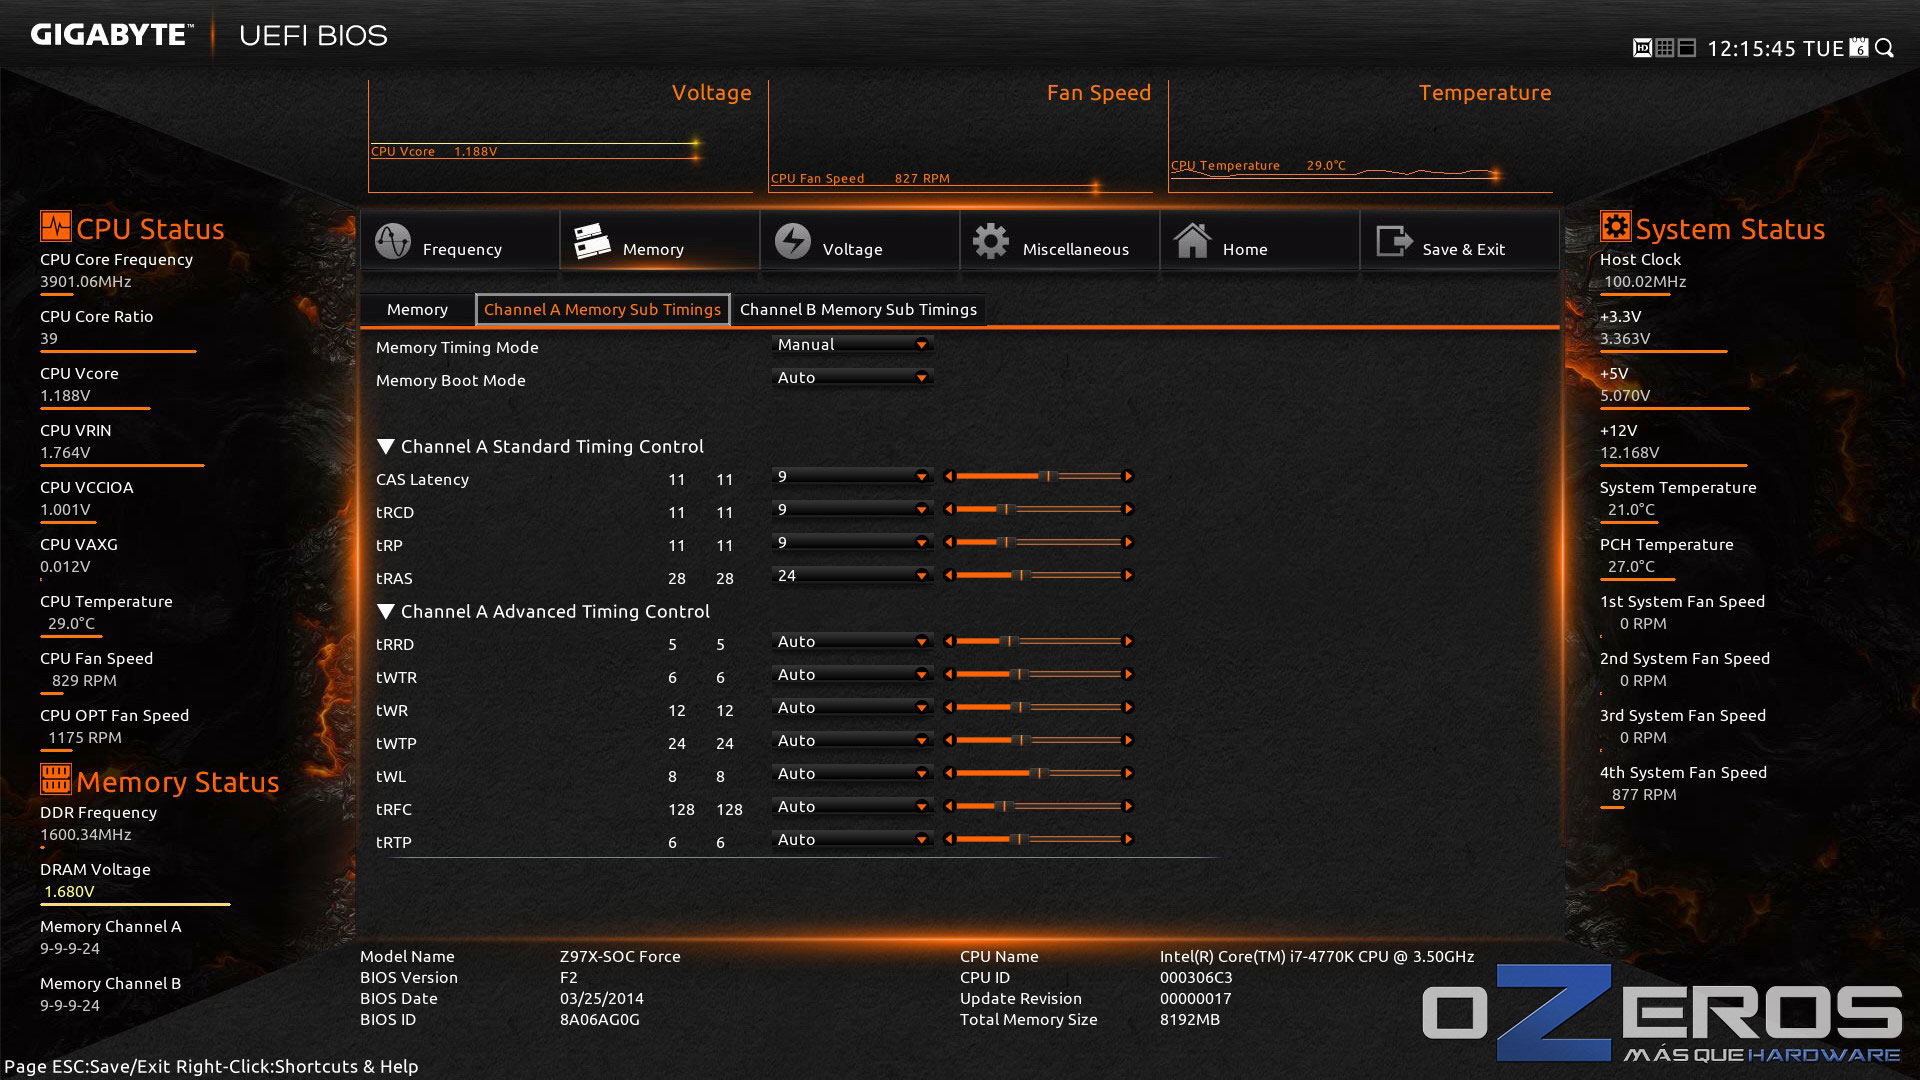This screenshot has width=1920, height=1080.
Task: Open Save & Exit via the exit icon
Action: click(x=1394, y=241)
